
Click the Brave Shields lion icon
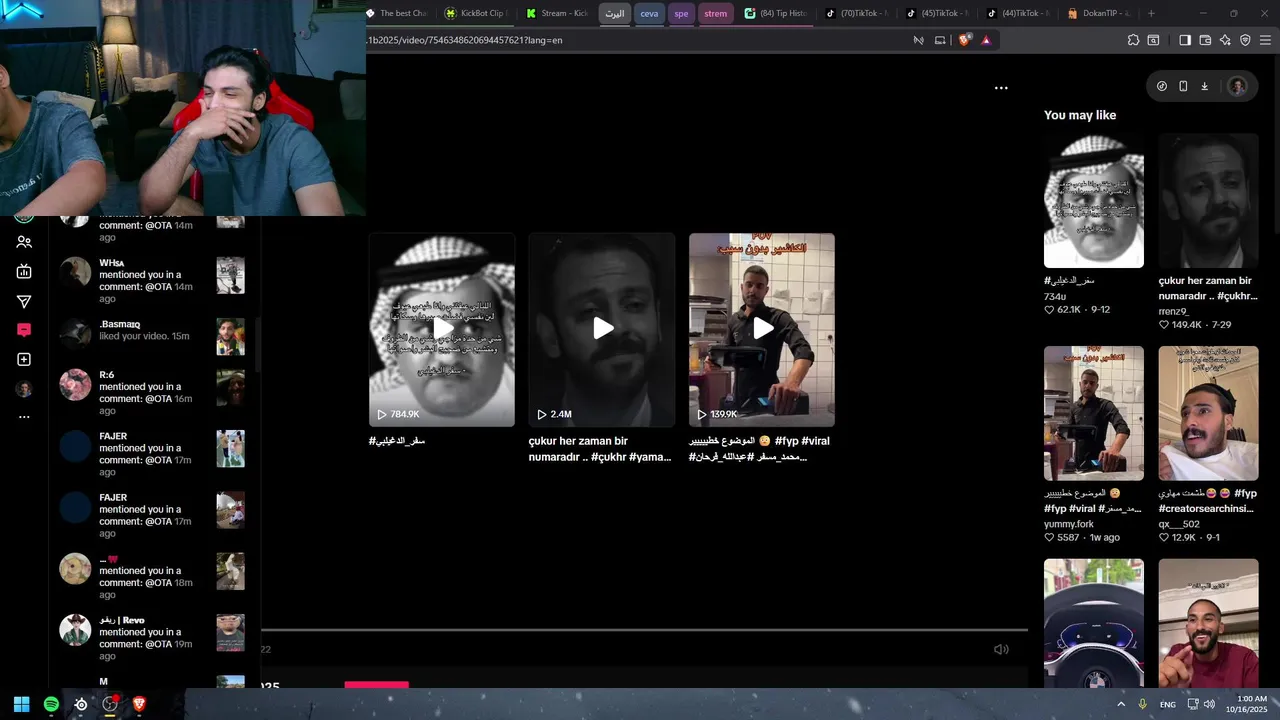point(964,40)
